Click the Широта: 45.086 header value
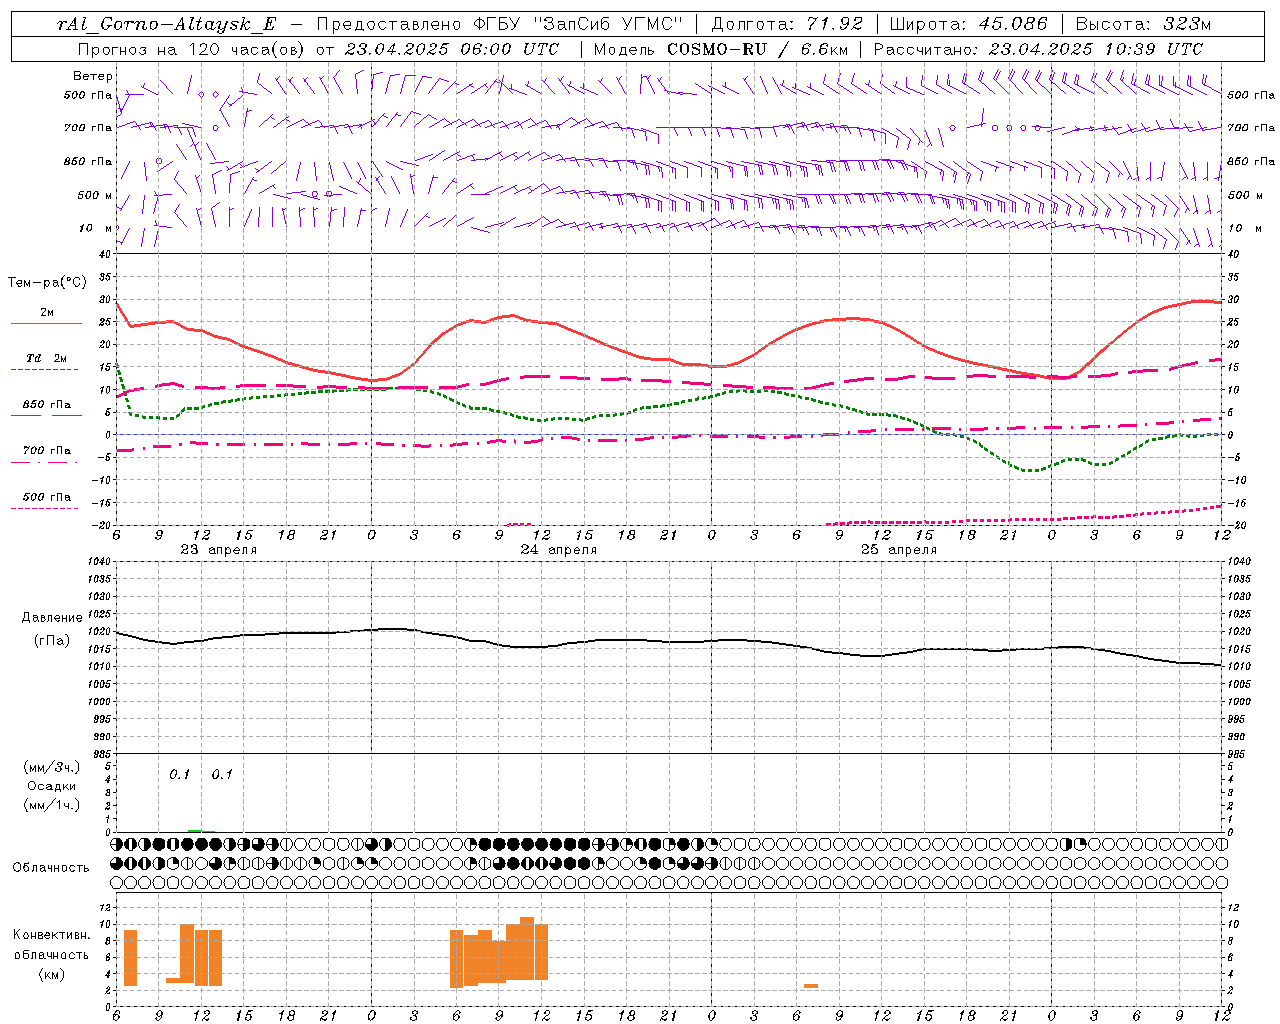The height and width of the screenshot is (1024, 1280). (968, 25)
